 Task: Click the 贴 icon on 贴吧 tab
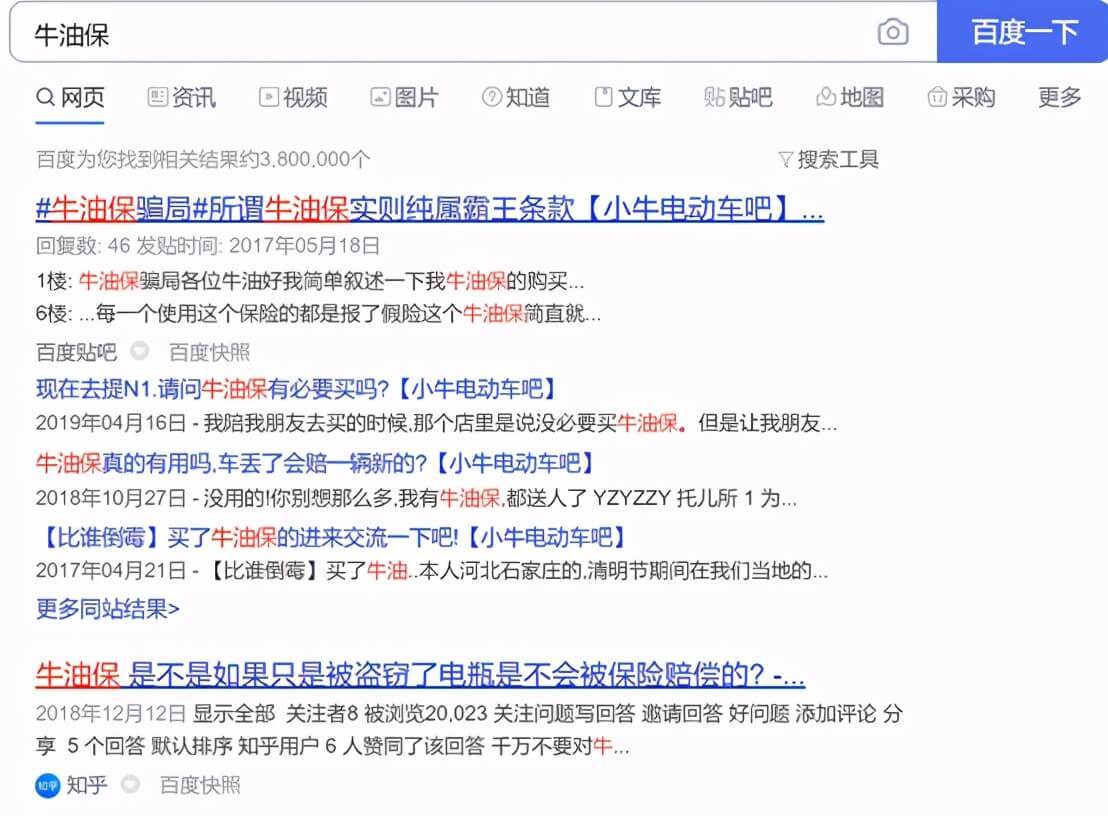tap(714, 97)
